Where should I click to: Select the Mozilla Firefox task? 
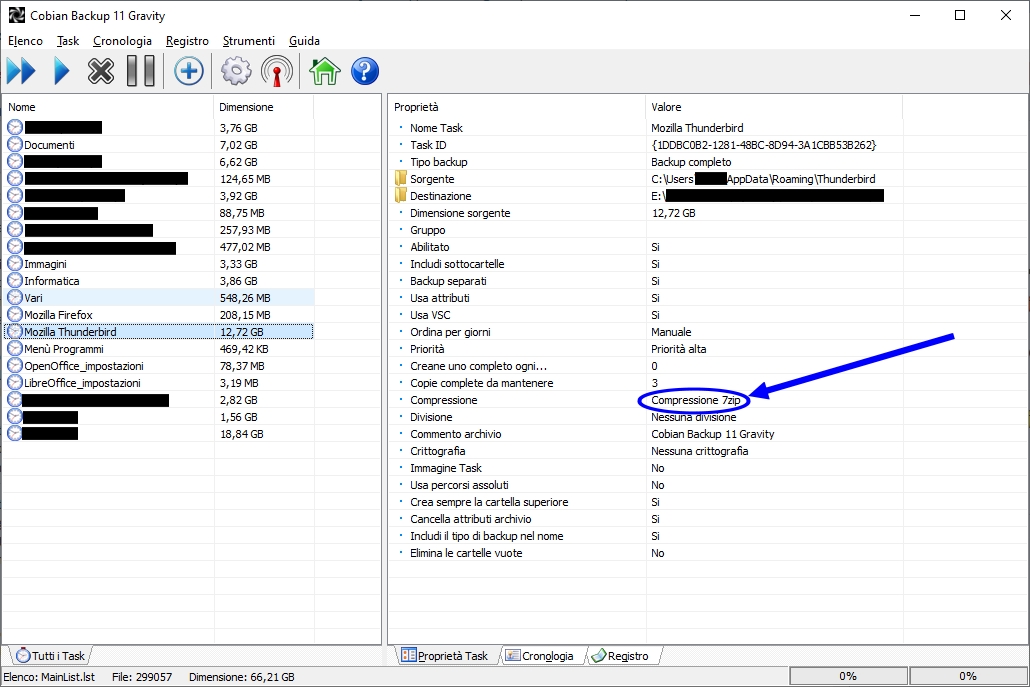58,315
